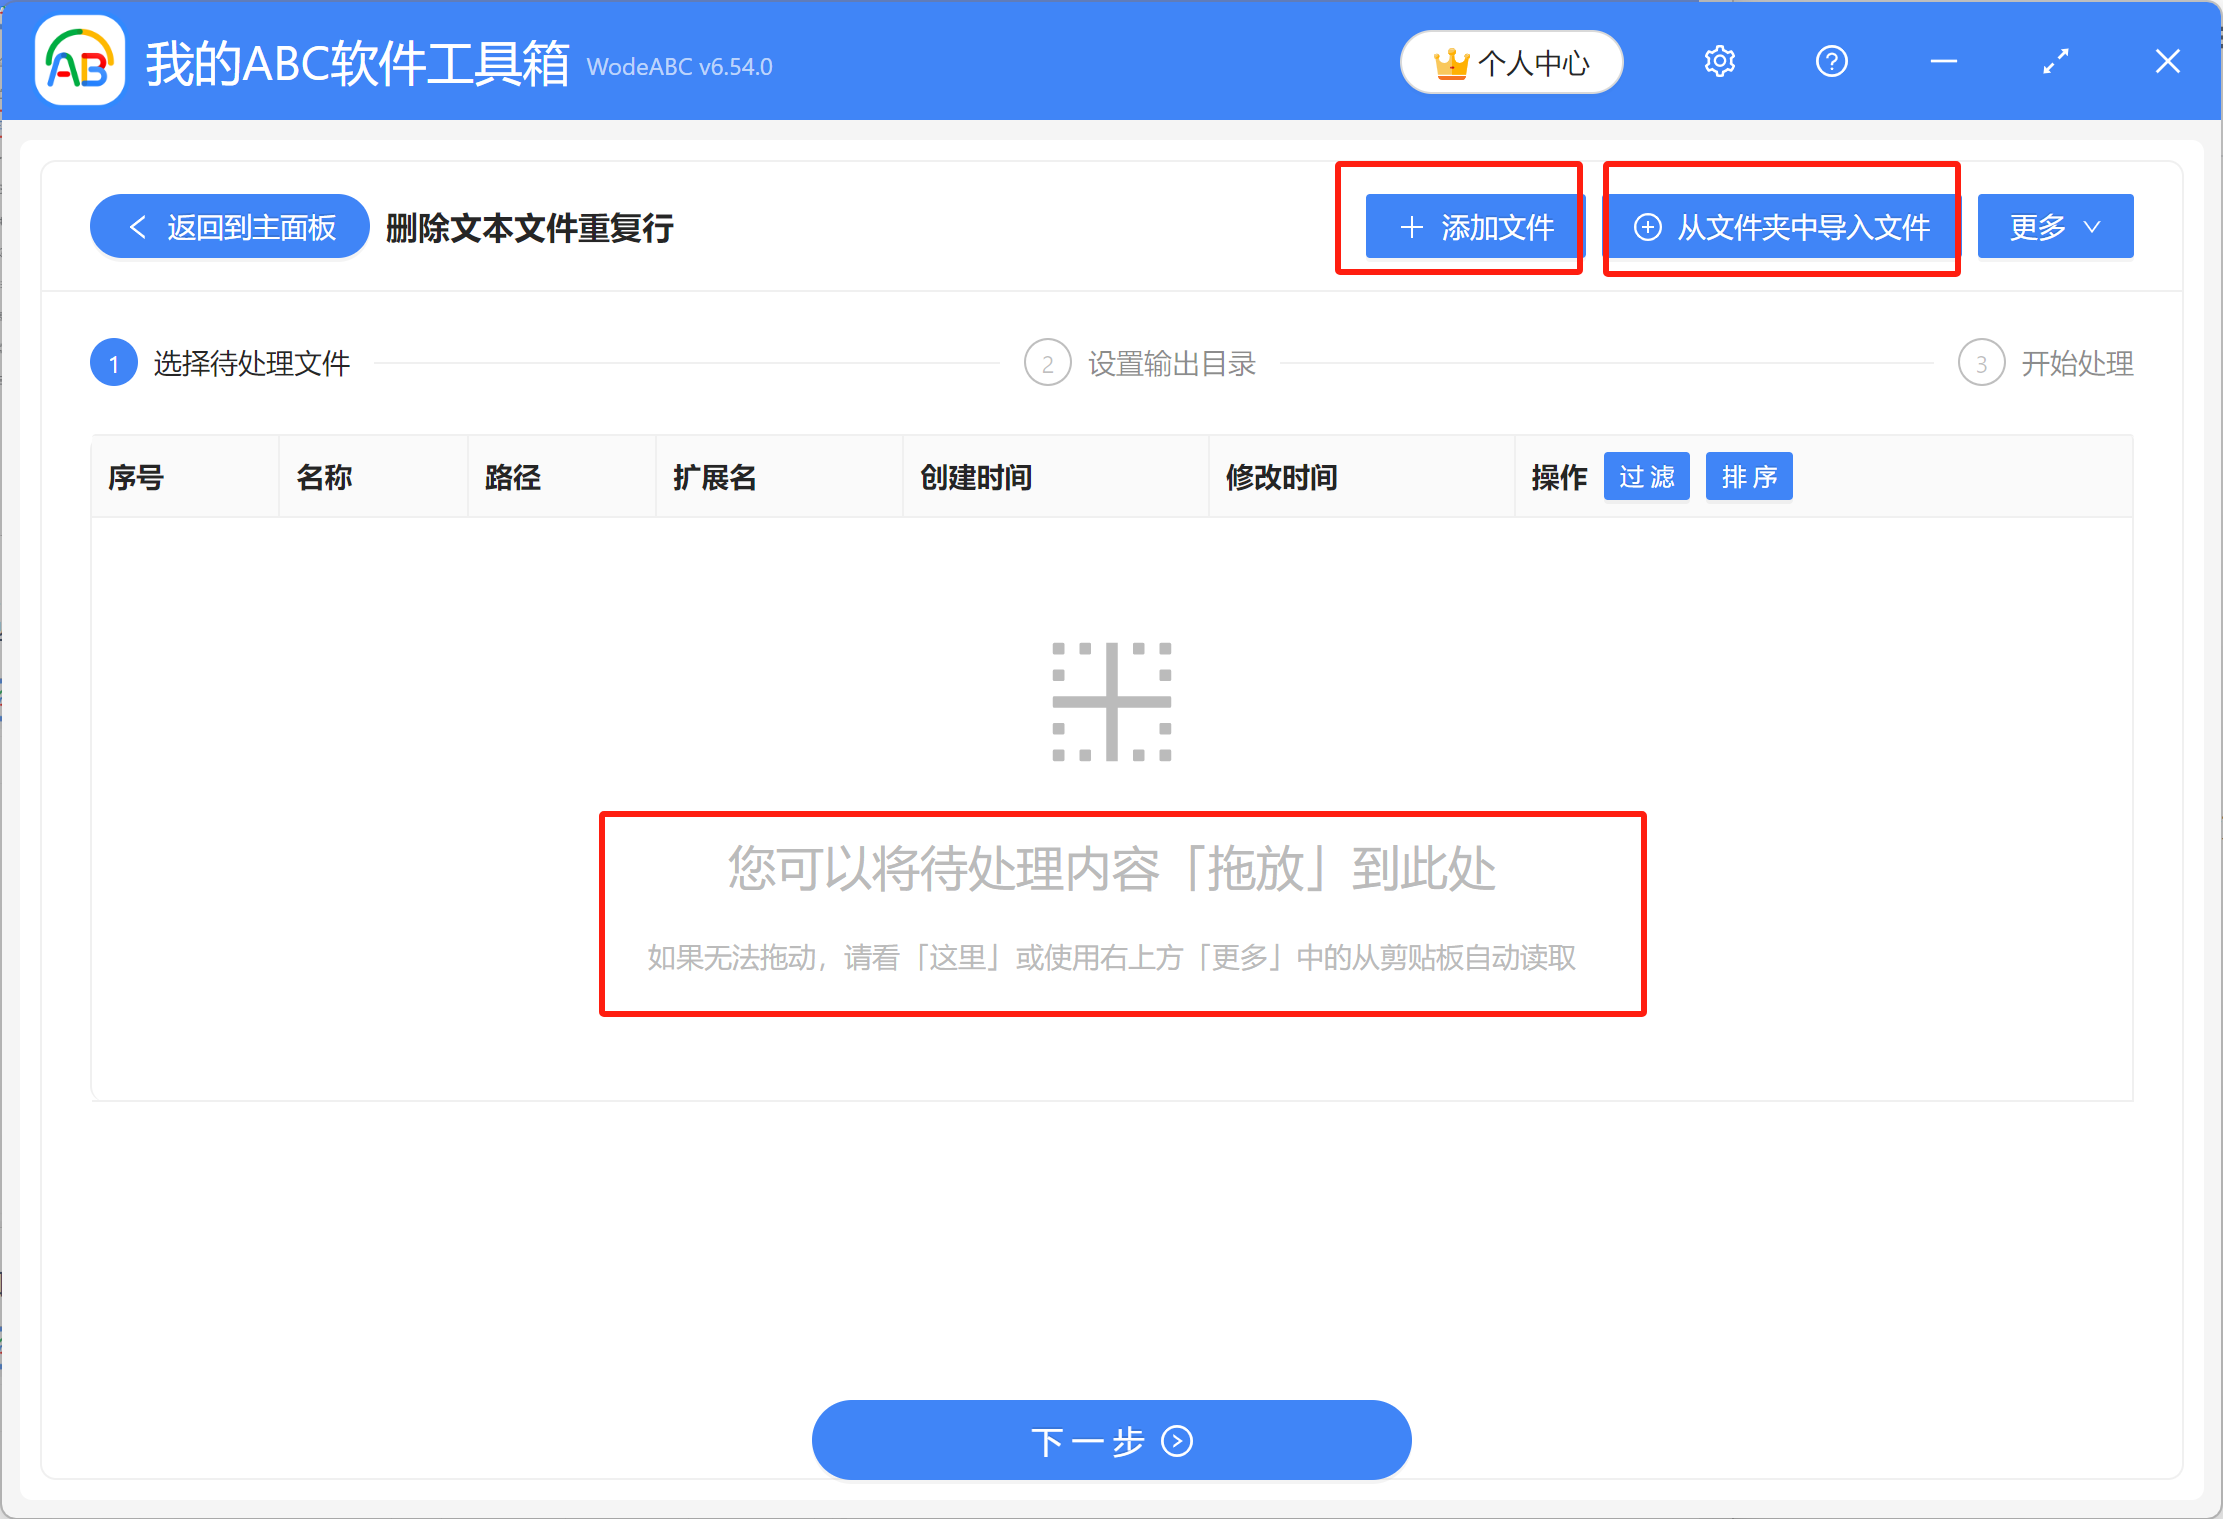The image size is (2223, 1519).
Task: Click the back chevron icon
Action: [138, 226]
